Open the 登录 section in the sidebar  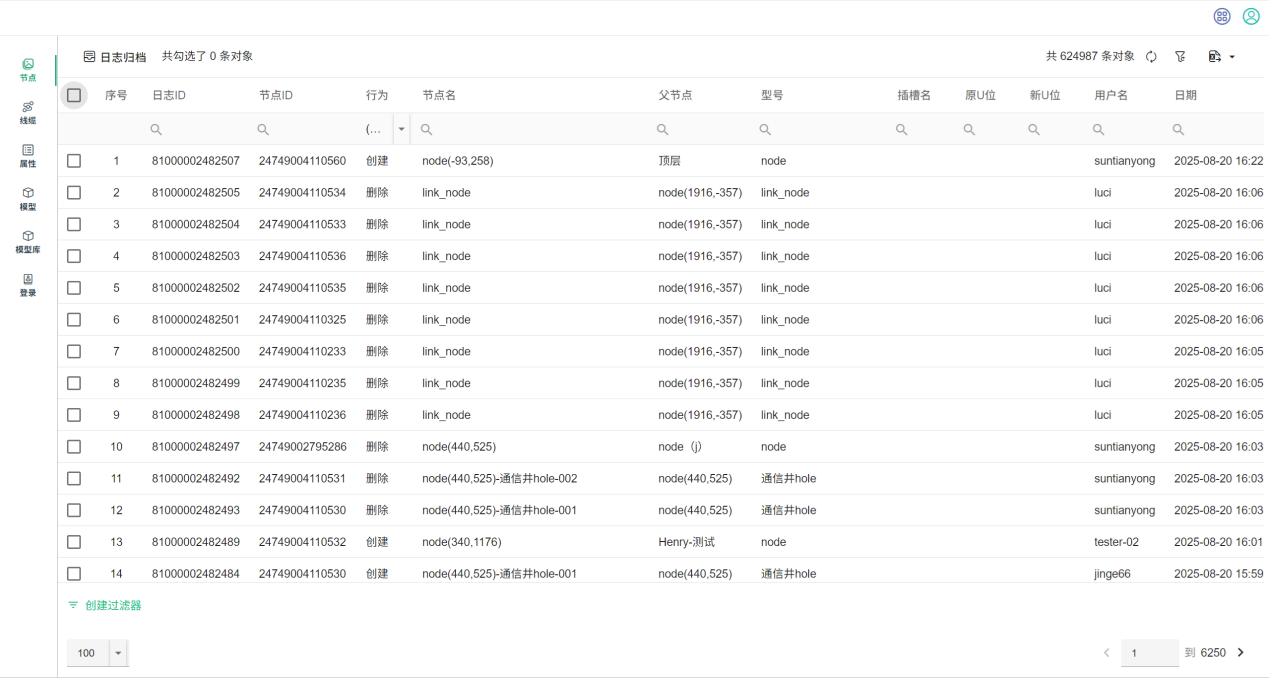point(28,285)
